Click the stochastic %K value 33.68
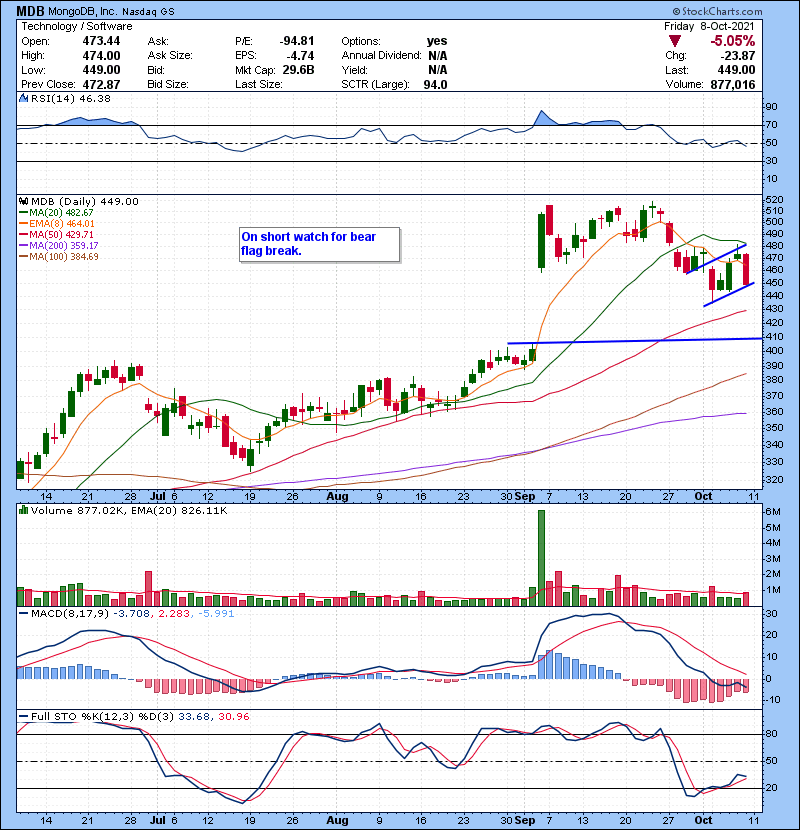The image size is (800, 830). click(x=192, y=717)
